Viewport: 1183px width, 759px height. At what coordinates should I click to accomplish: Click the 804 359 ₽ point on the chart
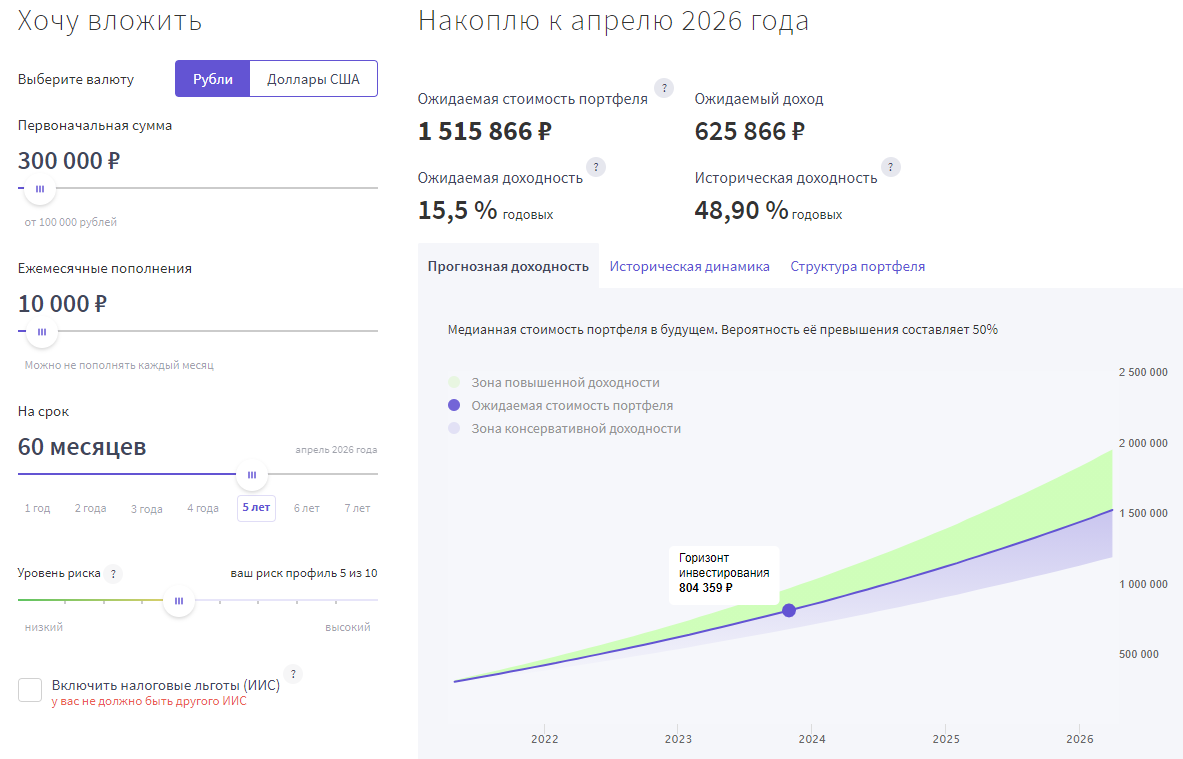tap(789, 610)
